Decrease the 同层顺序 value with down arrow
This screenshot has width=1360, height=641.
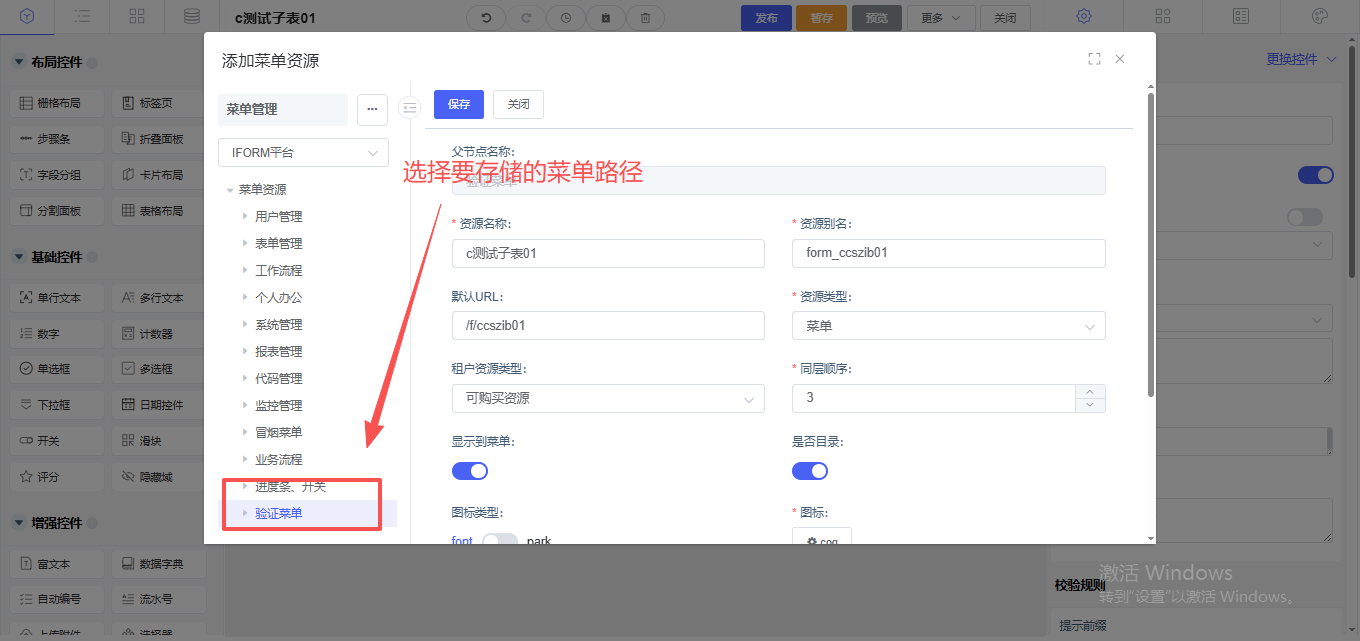coord(1089,405)
